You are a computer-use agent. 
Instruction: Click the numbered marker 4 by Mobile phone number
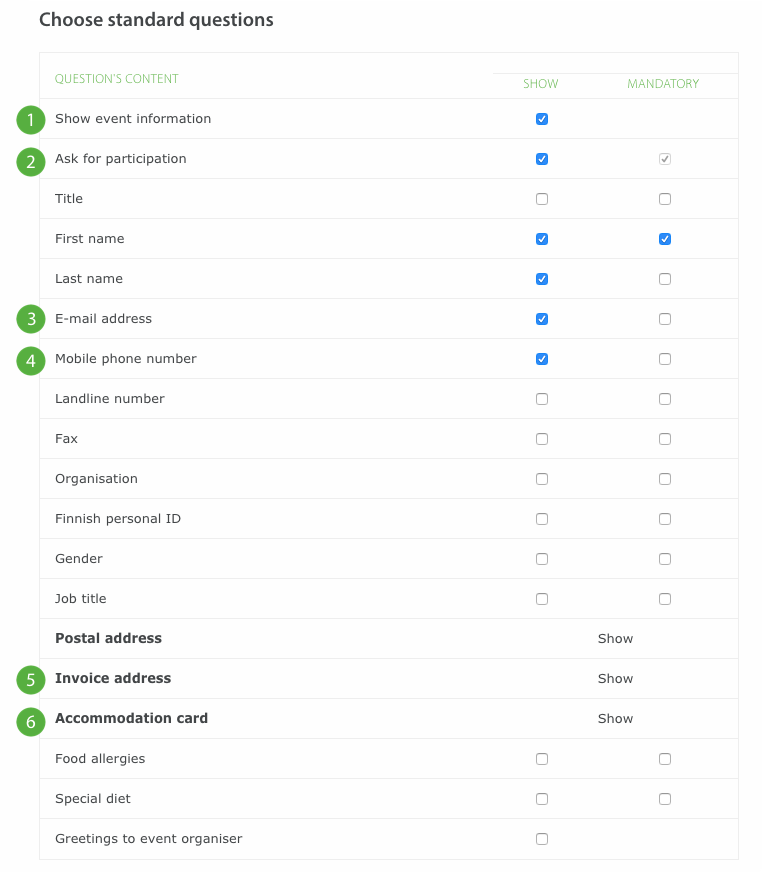[x=30, y=361]
